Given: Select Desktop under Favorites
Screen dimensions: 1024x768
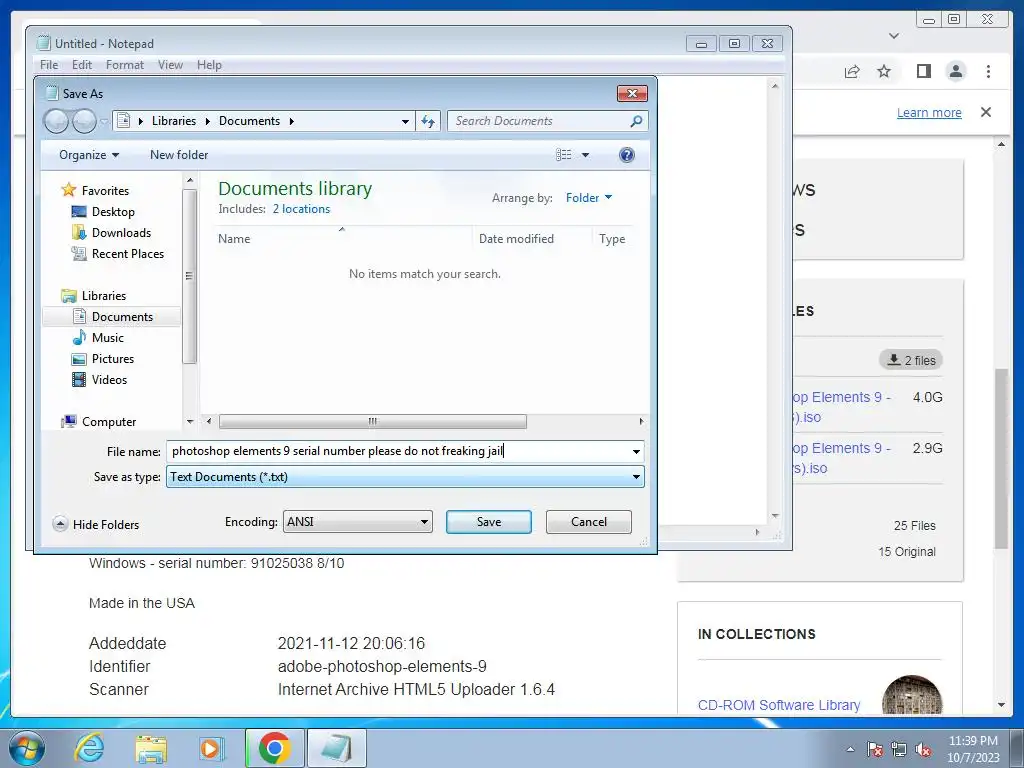Looking at the screenshot, I should (x=113, y=212).
